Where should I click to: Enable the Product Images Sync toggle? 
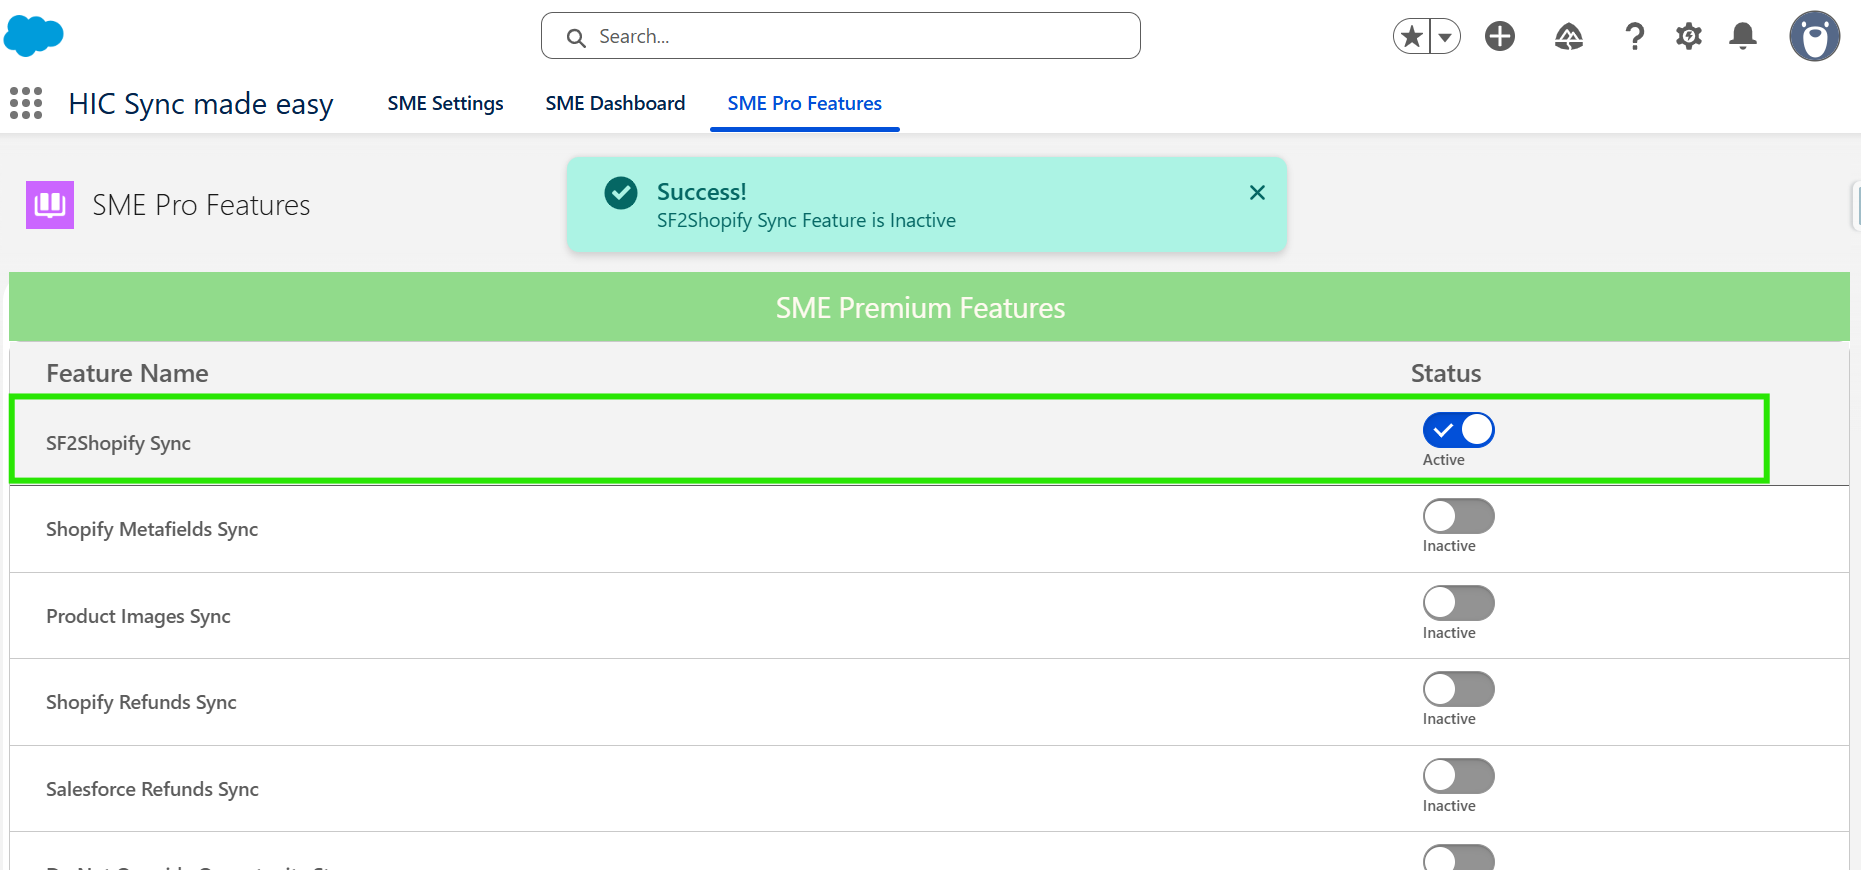(x=1458, y=603)
